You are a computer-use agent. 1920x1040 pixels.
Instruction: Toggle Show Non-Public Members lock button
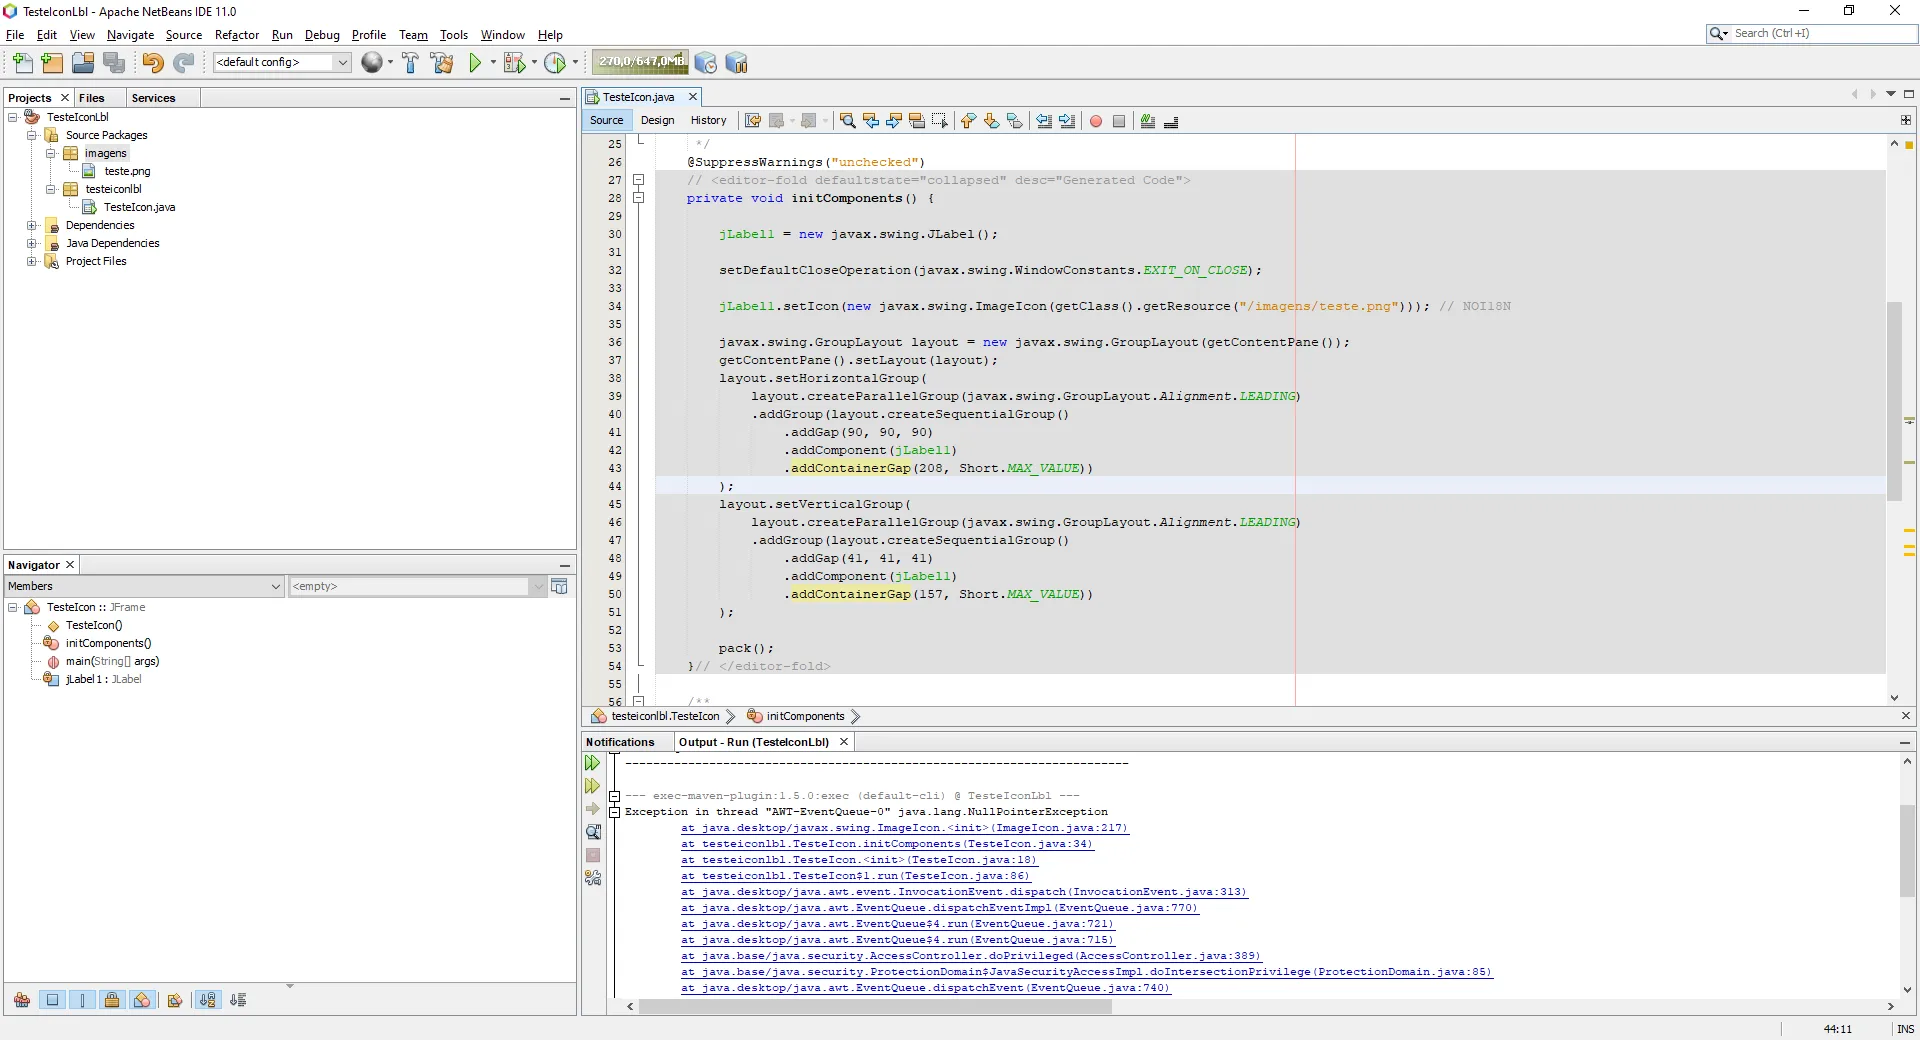pyautogui.click(x=112, y=1000)
